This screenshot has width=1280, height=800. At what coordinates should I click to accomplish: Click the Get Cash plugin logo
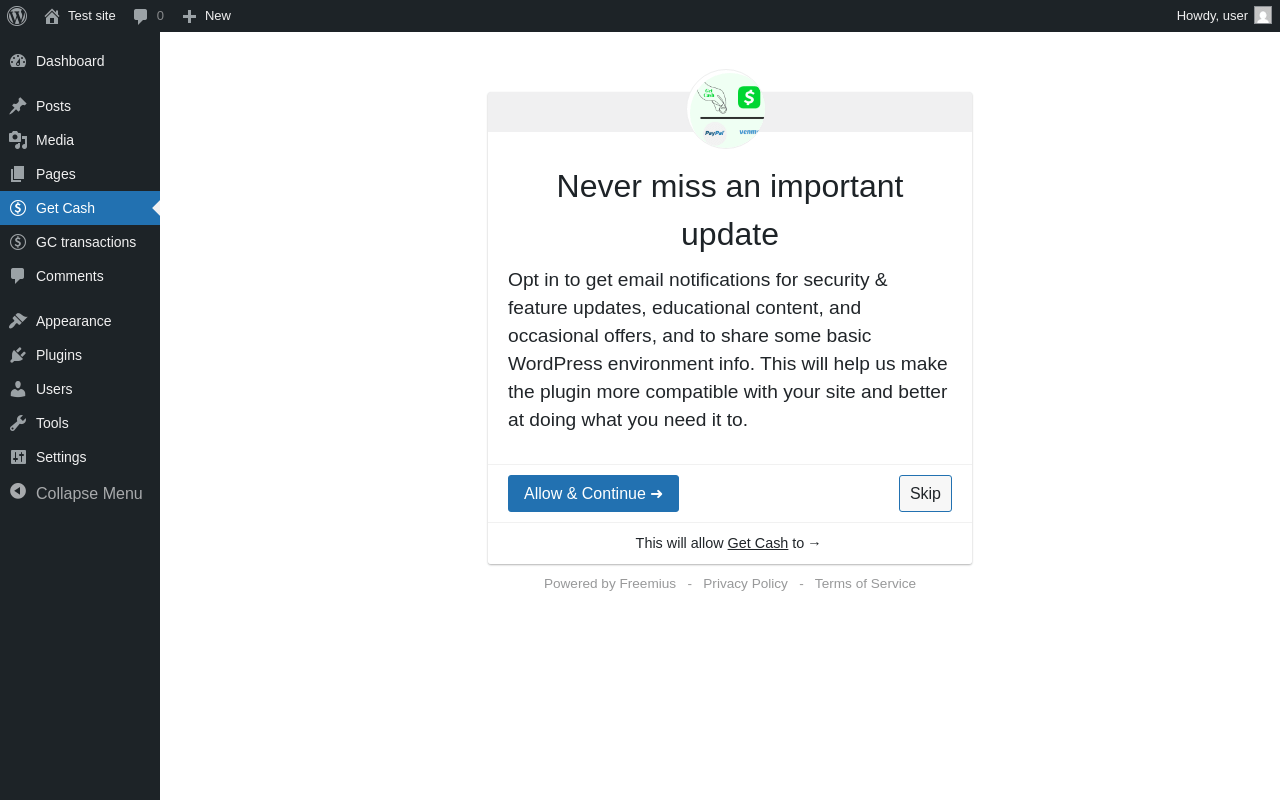(728, 109)
